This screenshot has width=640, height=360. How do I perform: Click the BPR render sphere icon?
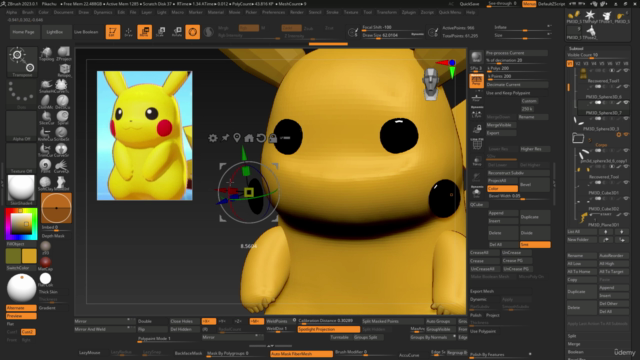click(476, 57)
